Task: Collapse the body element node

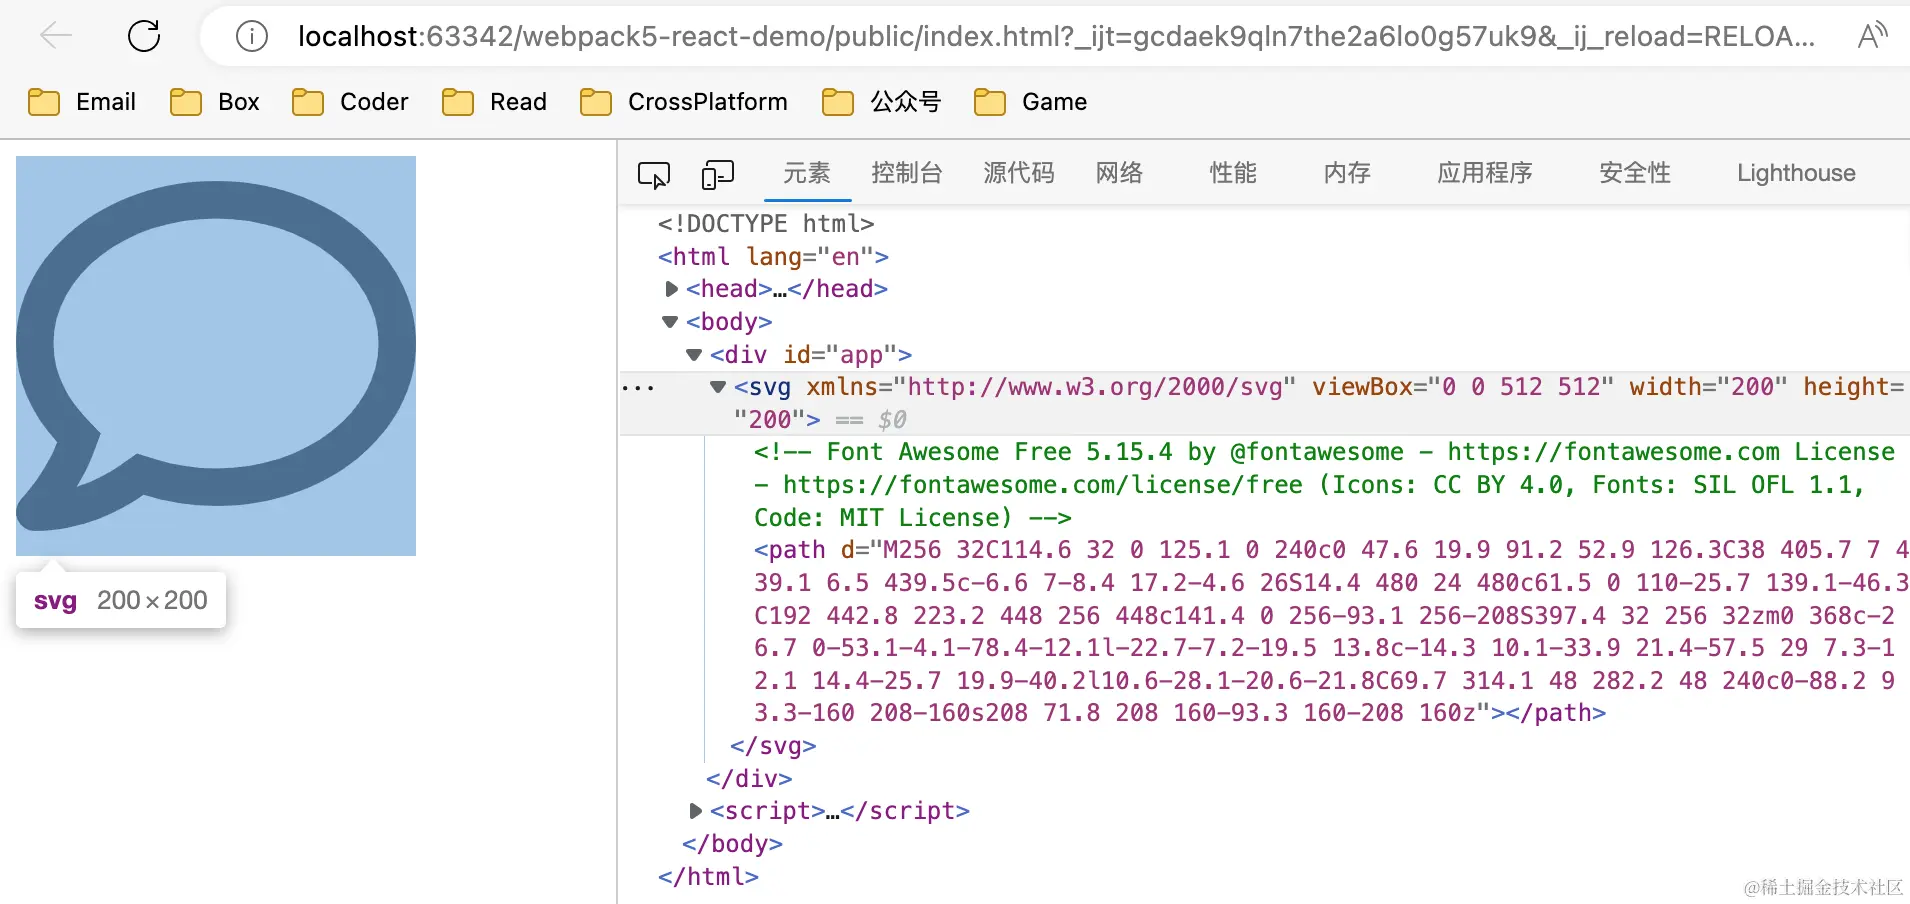Action: 668,321
